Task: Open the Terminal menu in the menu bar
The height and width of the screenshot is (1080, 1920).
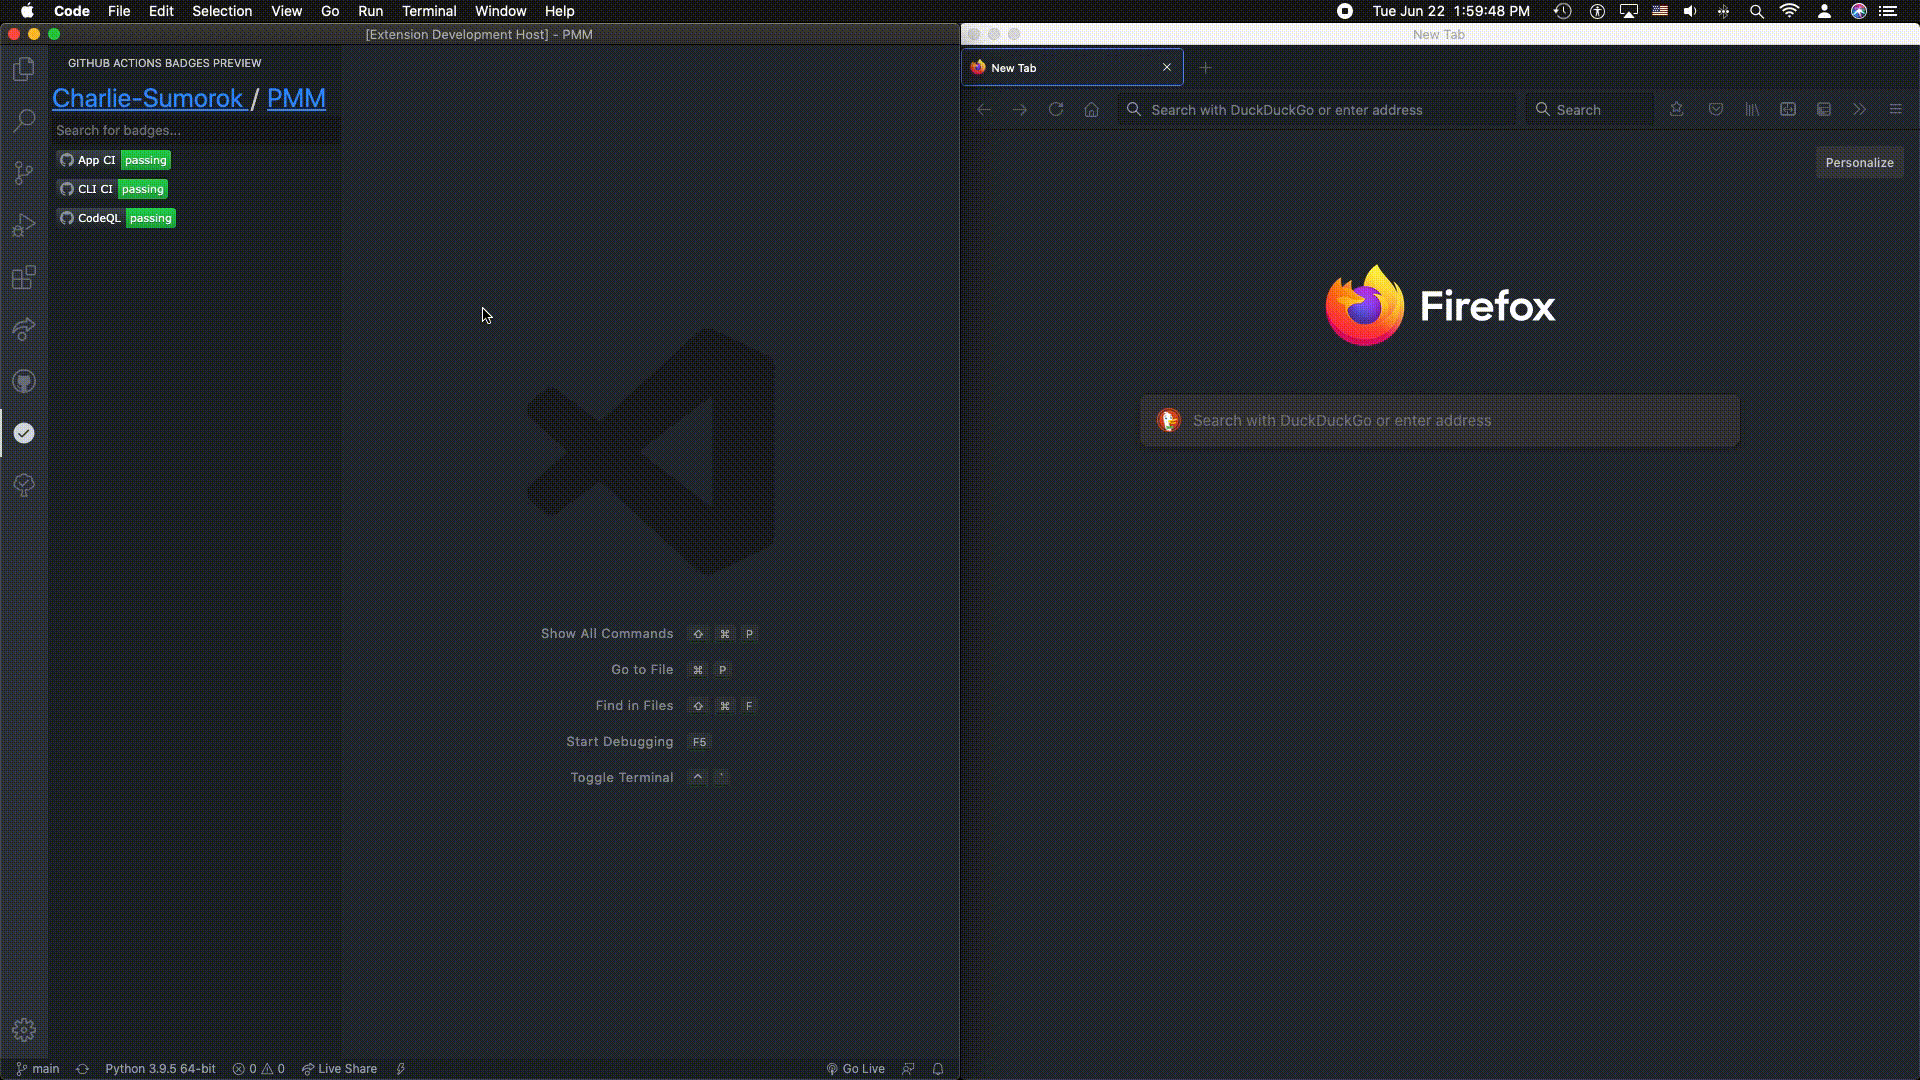Action: pyautogui.click(x=429, y=11)
